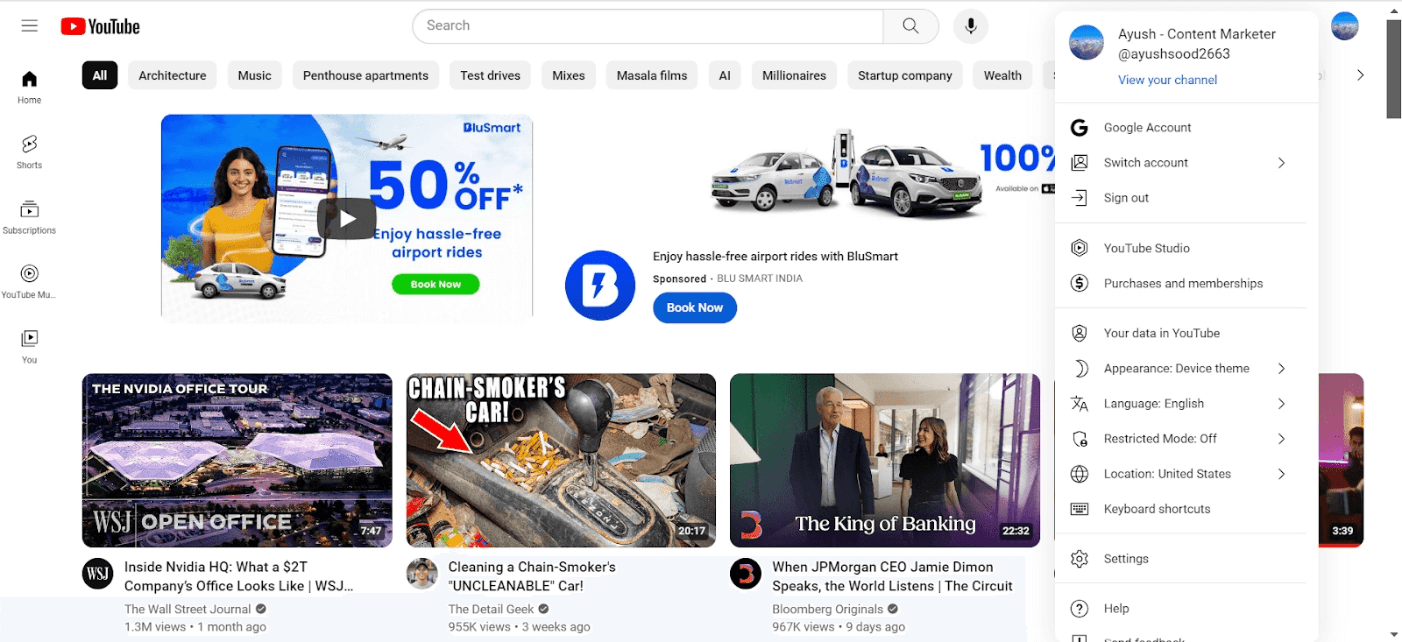Open The King of Banking thumbnail
The height and width of the screenshot is (642, 1402).
click(x=885, y=460)
